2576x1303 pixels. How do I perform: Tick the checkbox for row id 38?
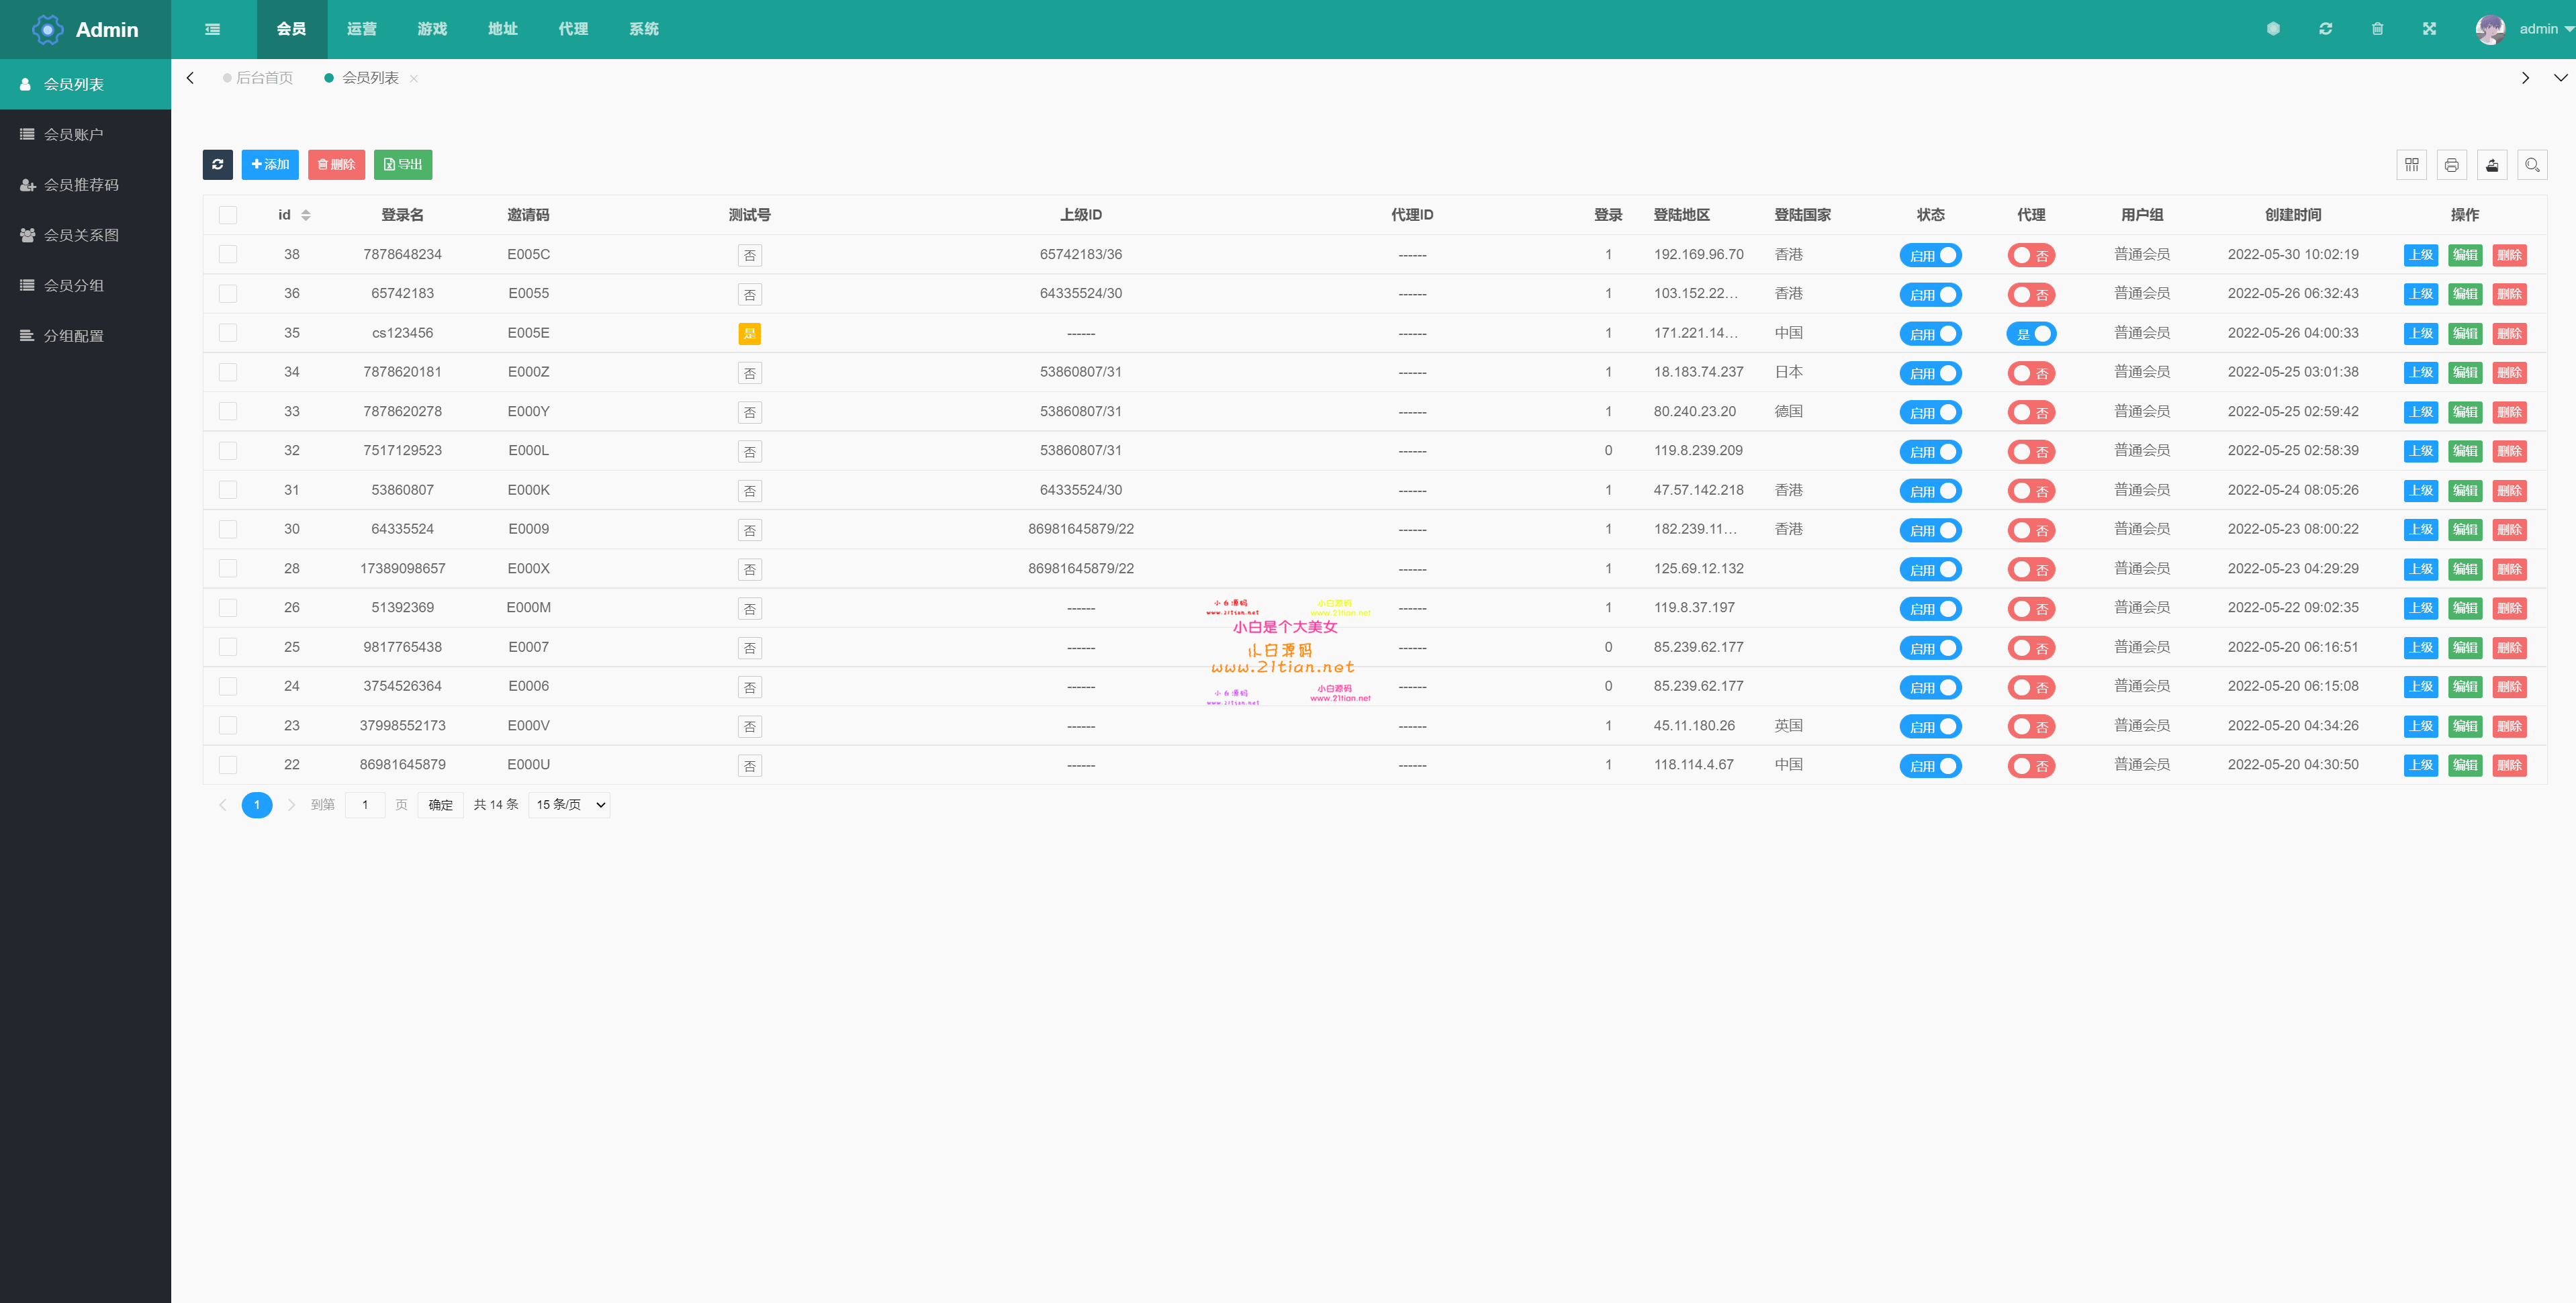pos(228,254)
